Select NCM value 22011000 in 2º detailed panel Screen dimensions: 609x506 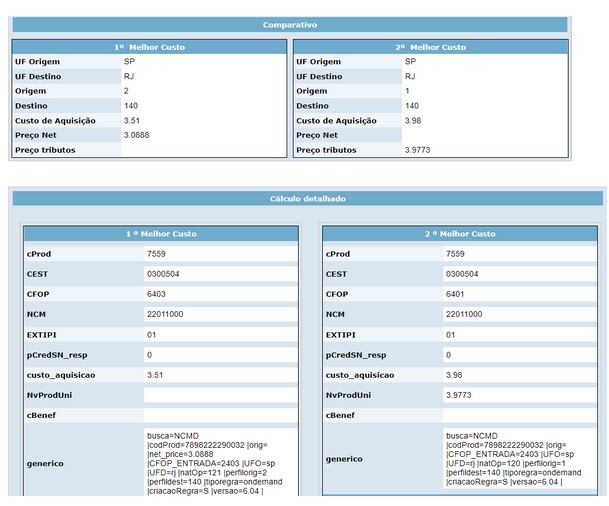coord(464,314)
